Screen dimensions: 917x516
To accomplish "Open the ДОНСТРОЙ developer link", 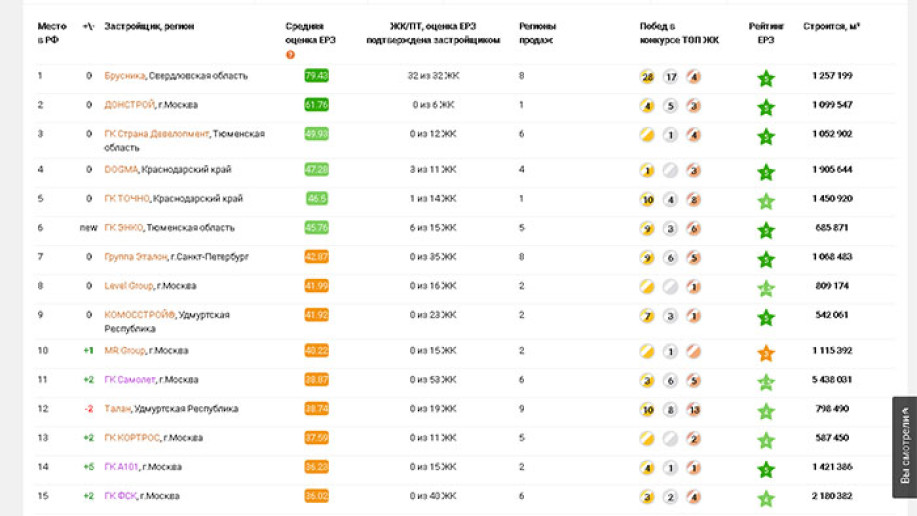I will click(130, 105).
